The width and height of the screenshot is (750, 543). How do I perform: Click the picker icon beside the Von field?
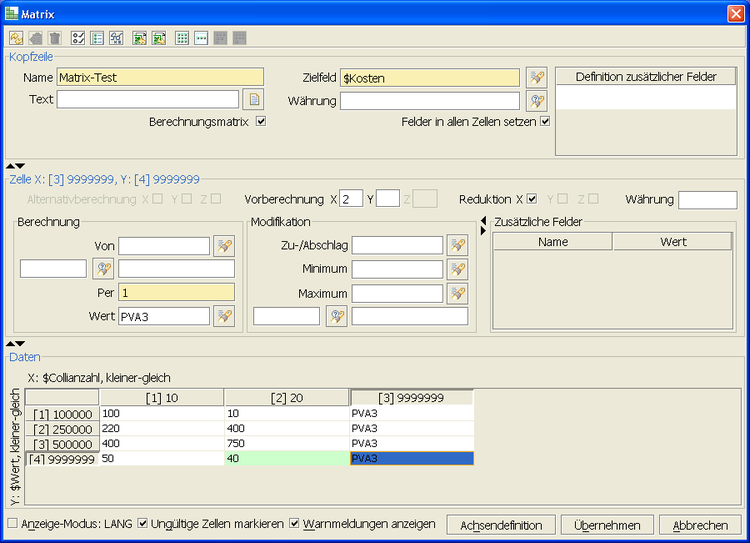click(224, 246)
